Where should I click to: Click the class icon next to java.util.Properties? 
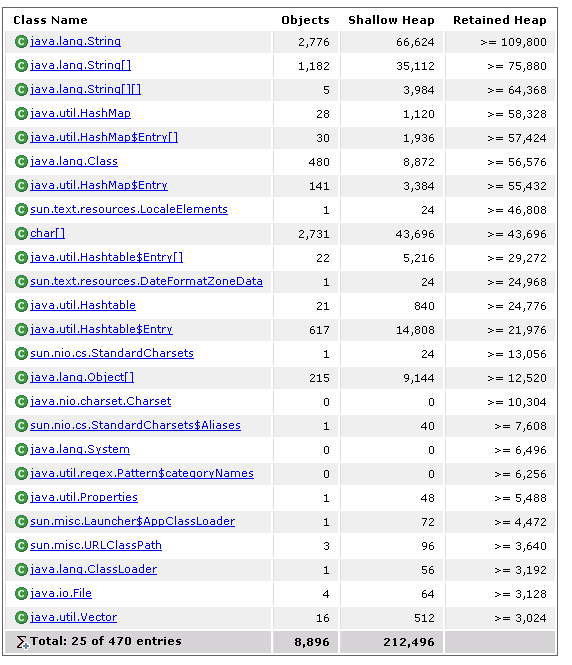coord(21,497)
